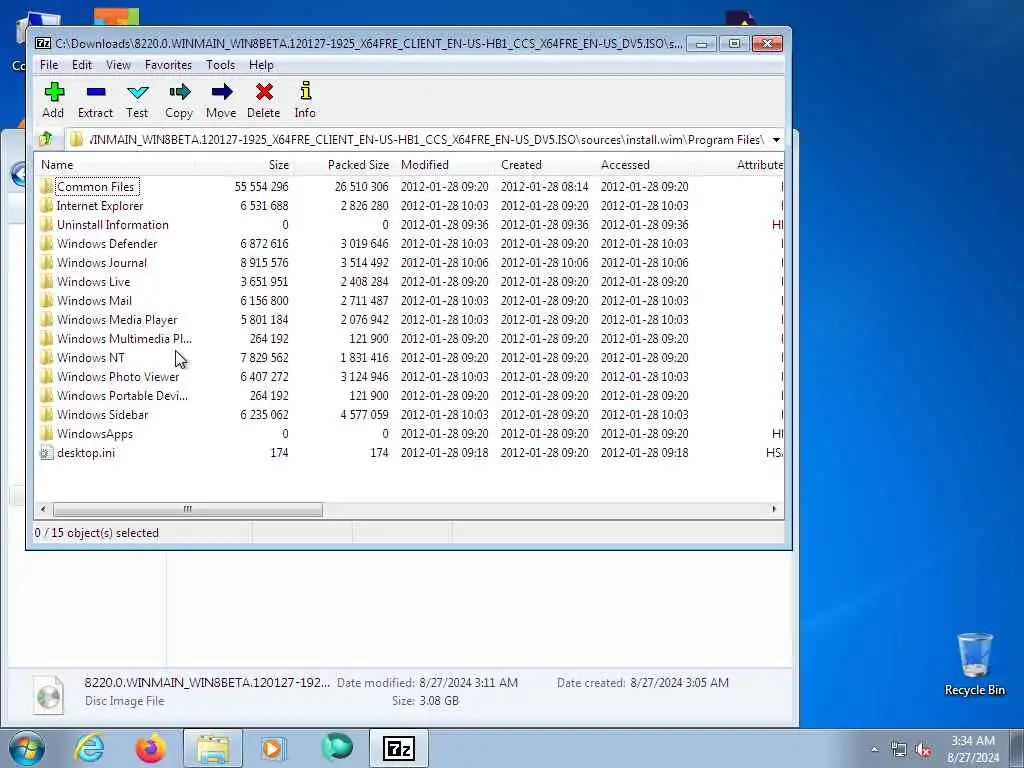Screen dimensions: 1024x768
Task: Select the Windows NT row
Action: click(409, 357)
